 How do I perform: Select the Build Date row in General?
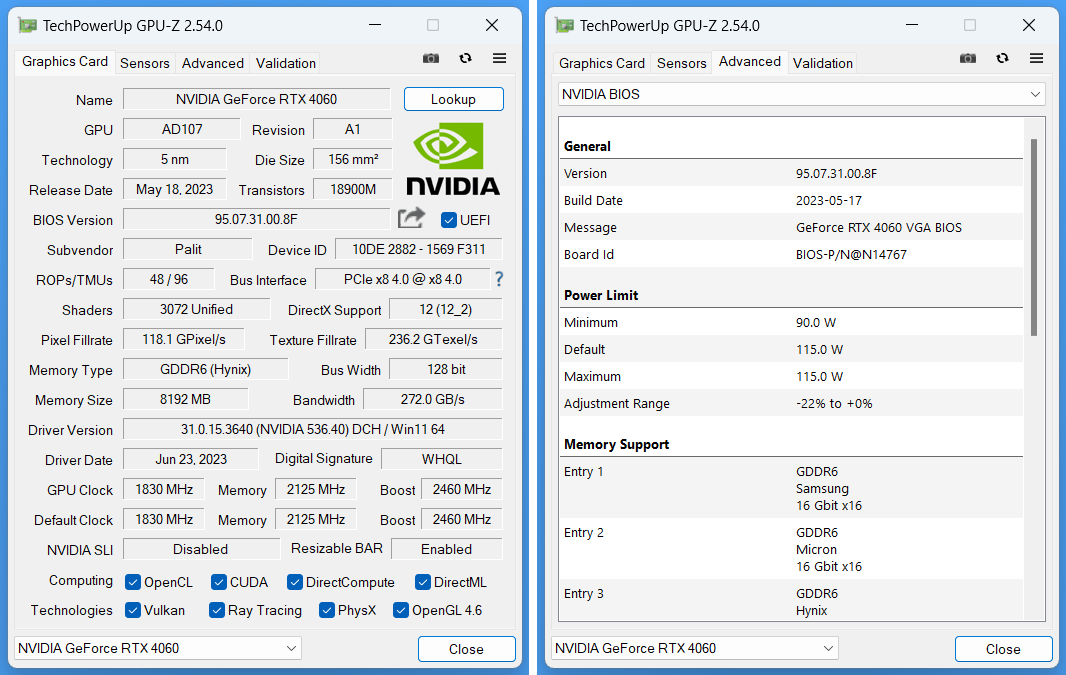(791, 201)
